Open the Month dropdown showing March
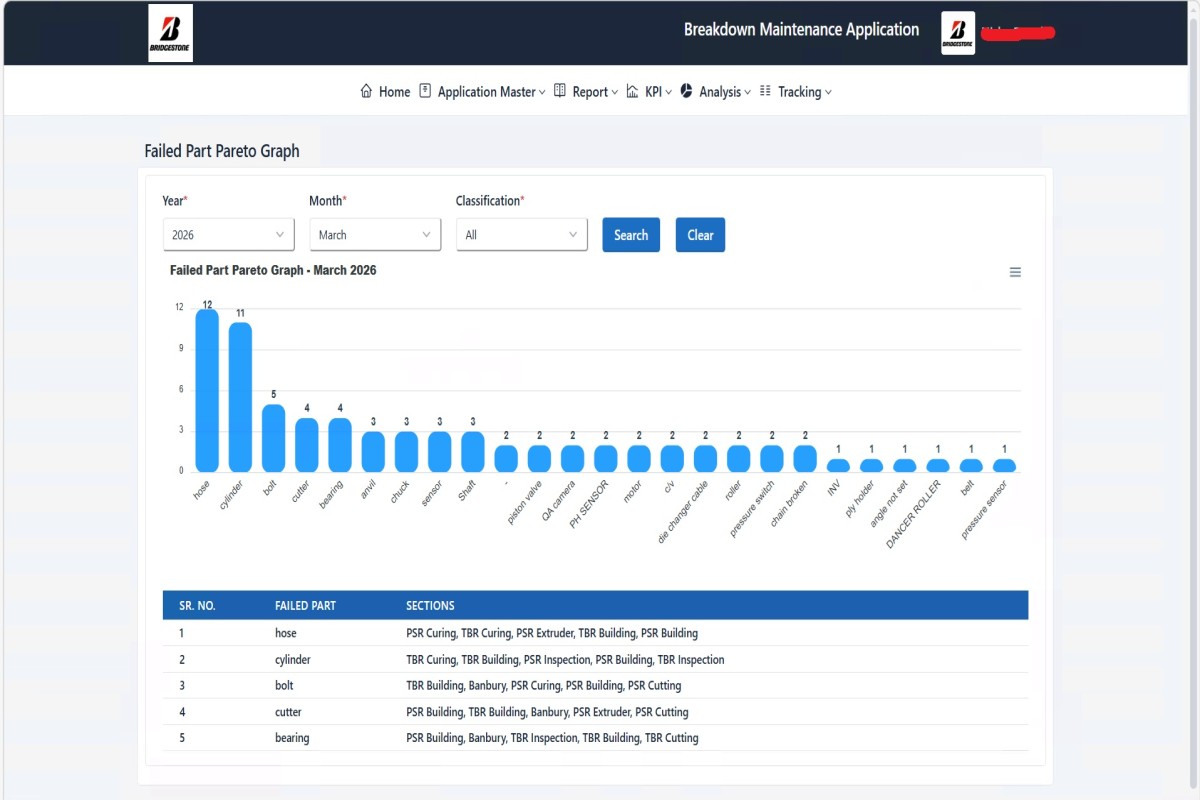The image size is (1200, 800). (375, 235)
